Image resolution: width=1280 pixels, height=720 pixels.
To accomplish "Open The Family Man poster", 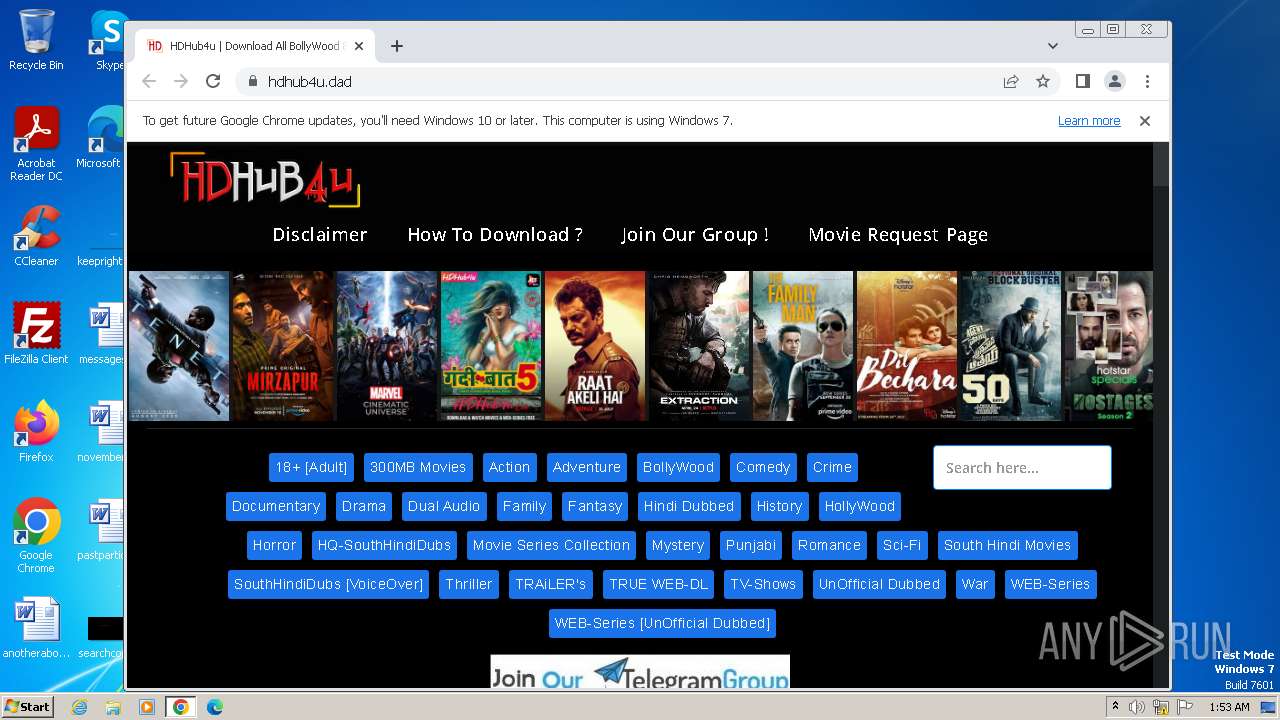I will click(x=803, y=346).
